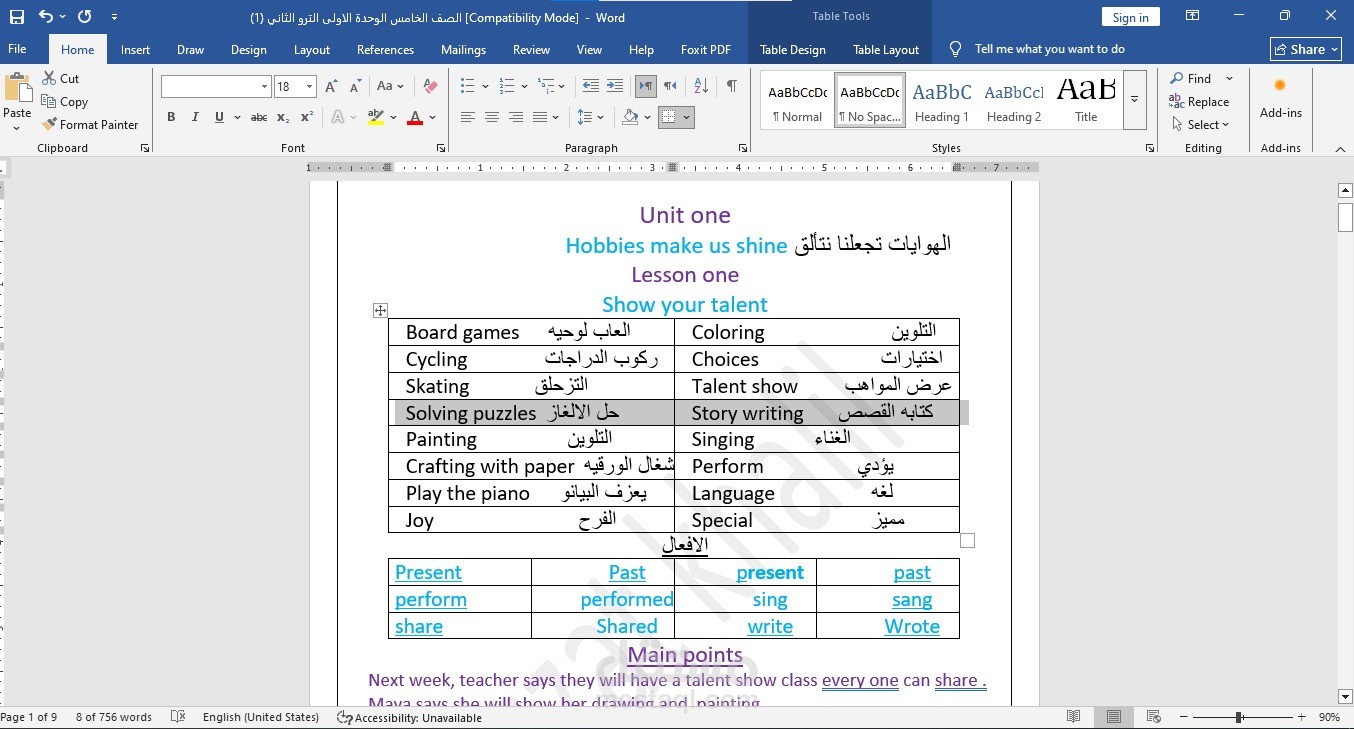Open Find in Editing group
This screenshot has width=1354, height=729.
[x=1190, y=78]
